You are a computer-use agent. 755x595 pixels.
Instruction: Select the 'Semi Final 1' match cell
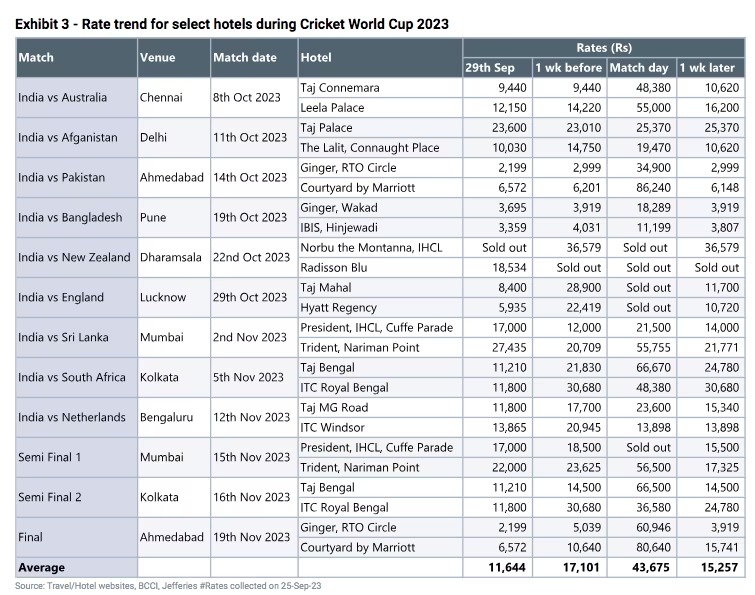pos(77,457)
